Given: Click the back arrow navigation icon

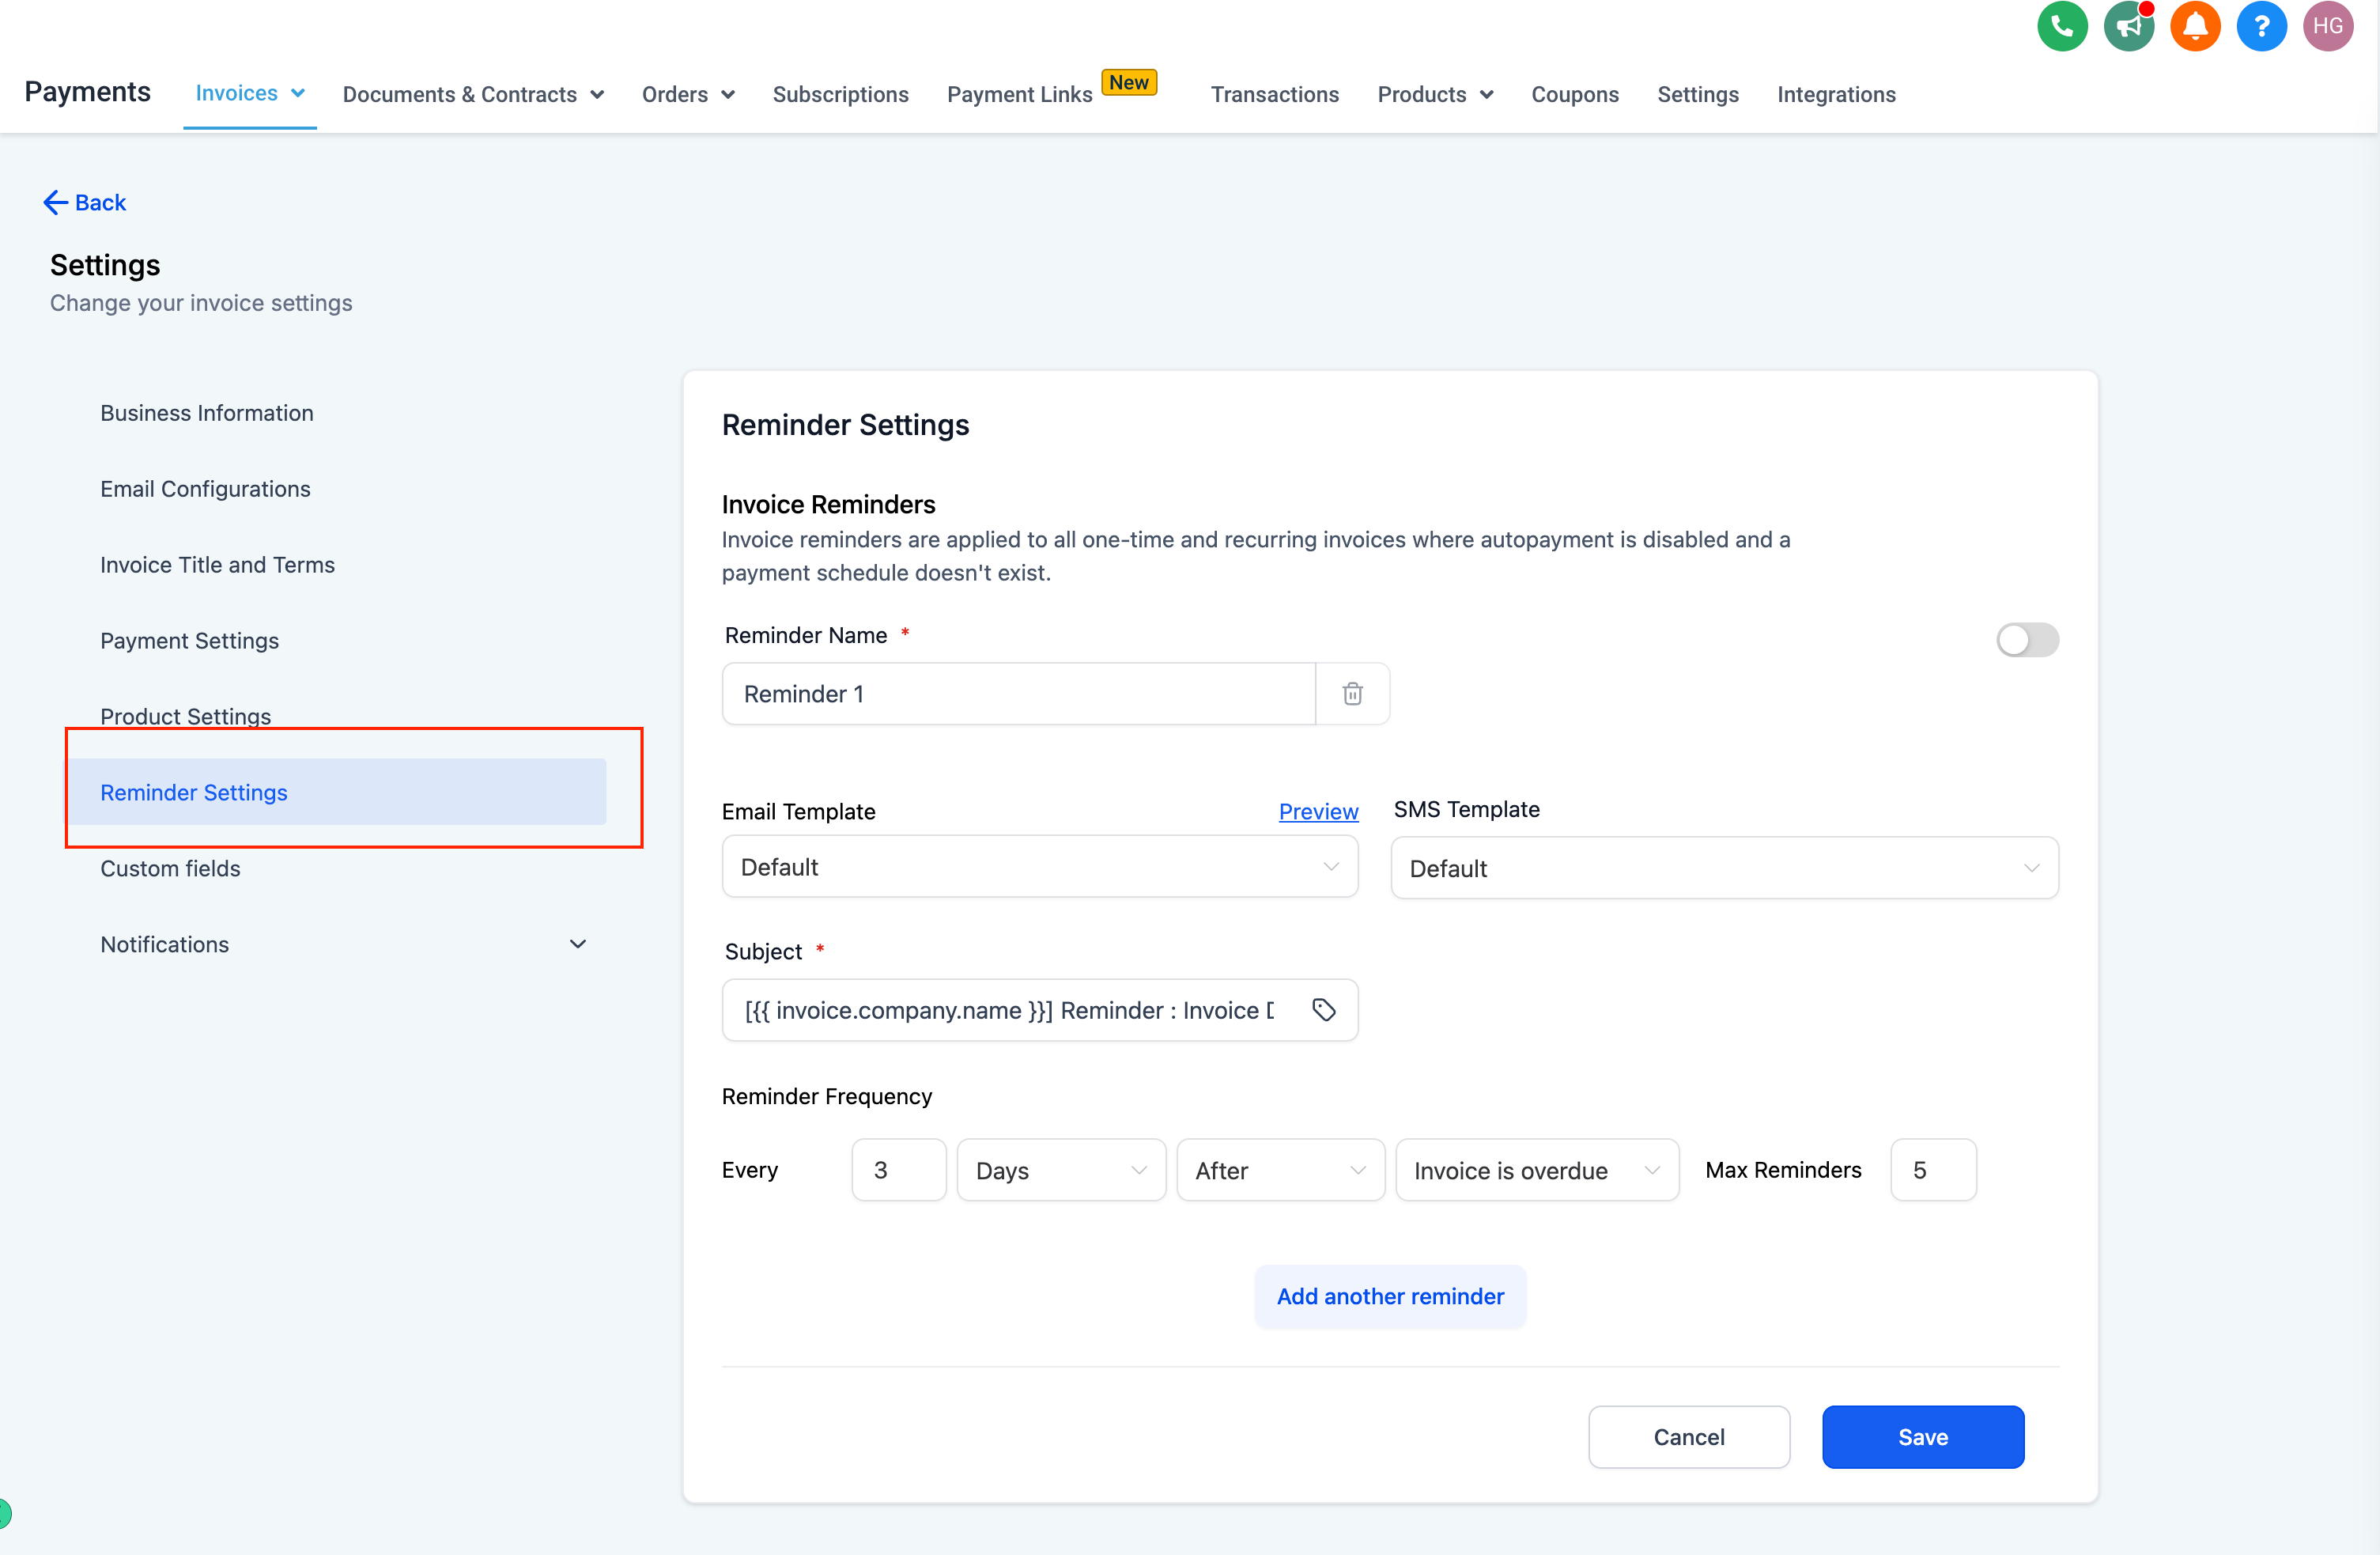Looking at the screenshot, I should pyautogui.click(x=52, y=203).
